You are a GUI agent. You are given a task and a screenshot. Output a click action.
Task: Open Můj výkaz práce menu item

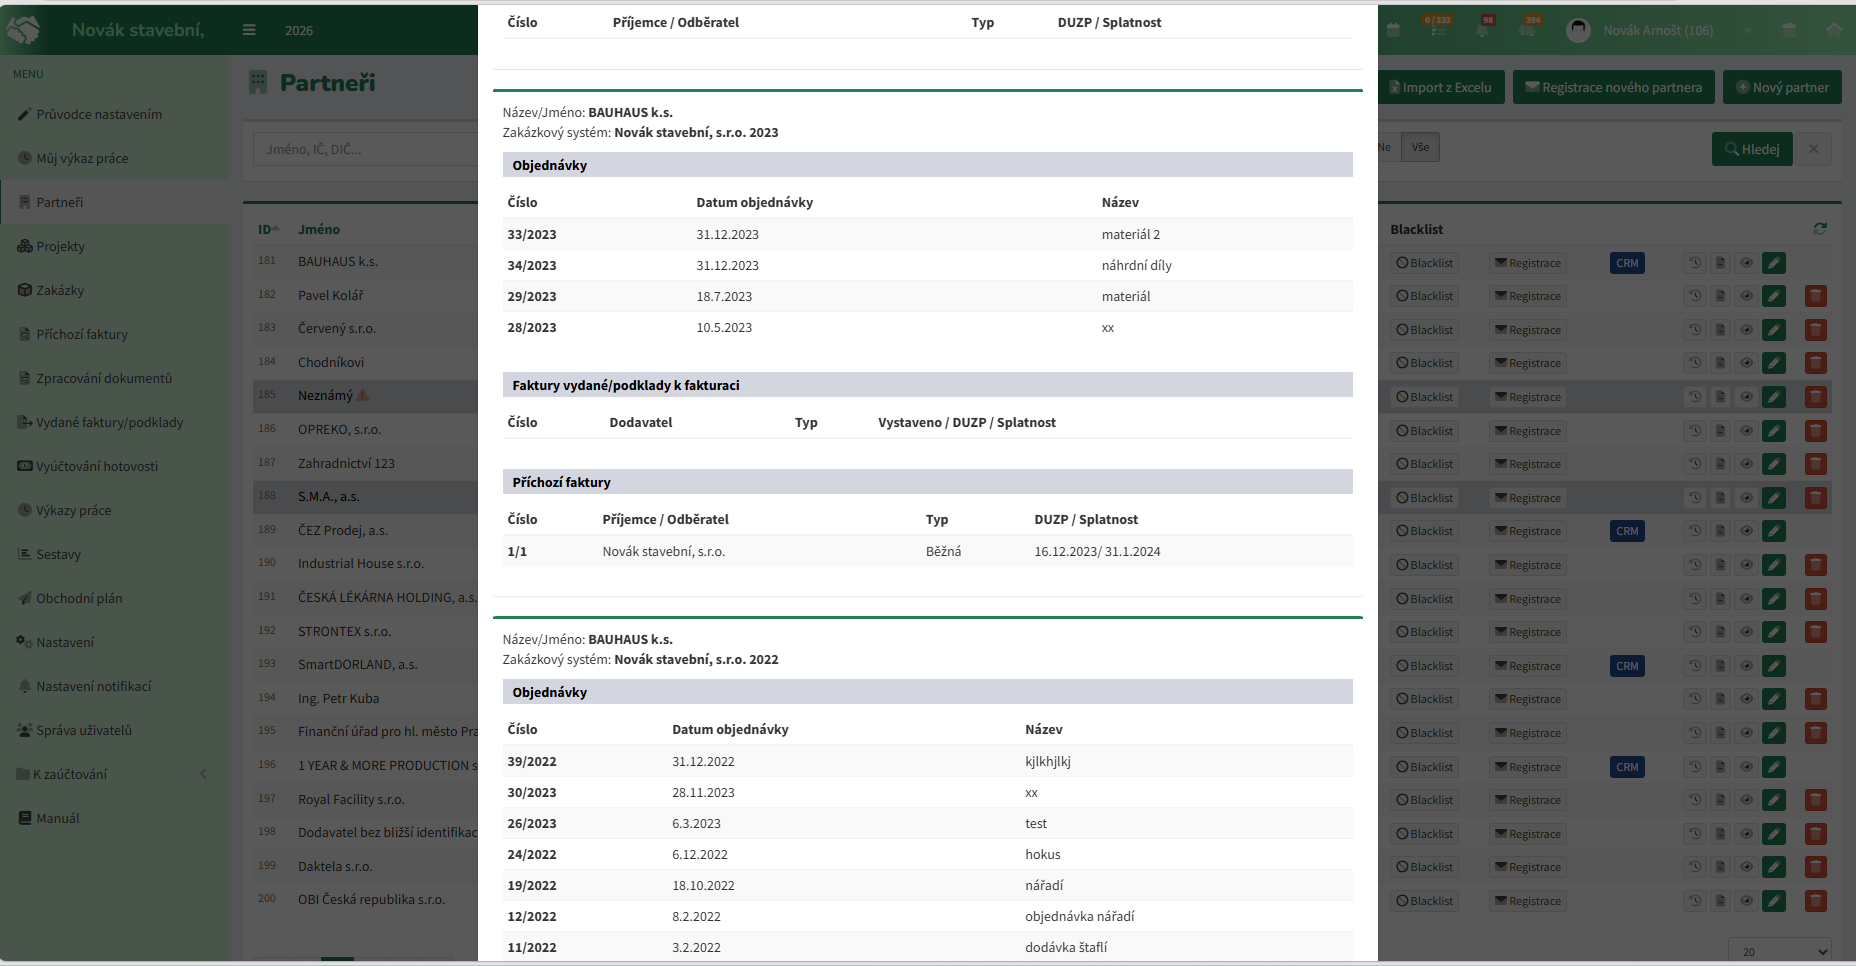click(x=82, y=158)
